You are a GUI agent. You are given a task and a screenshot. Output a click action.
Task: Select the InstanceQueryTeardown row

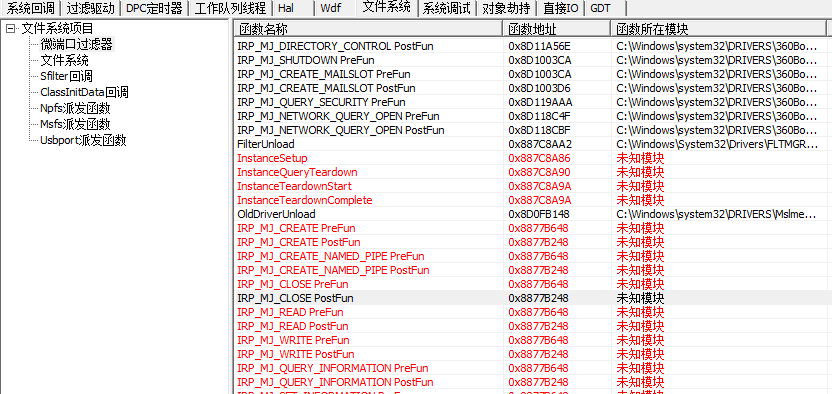pos(530,172)
